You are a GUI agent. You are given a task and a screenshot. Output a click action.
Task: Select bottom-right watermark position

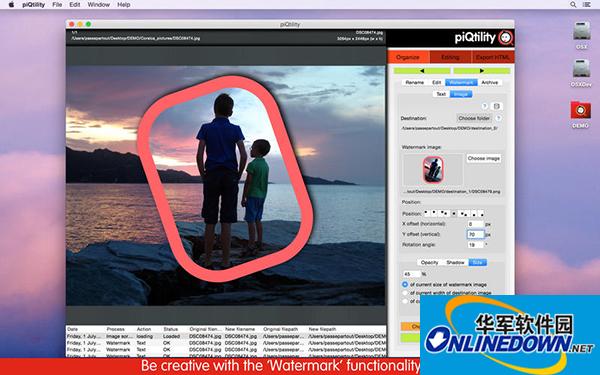481,214
